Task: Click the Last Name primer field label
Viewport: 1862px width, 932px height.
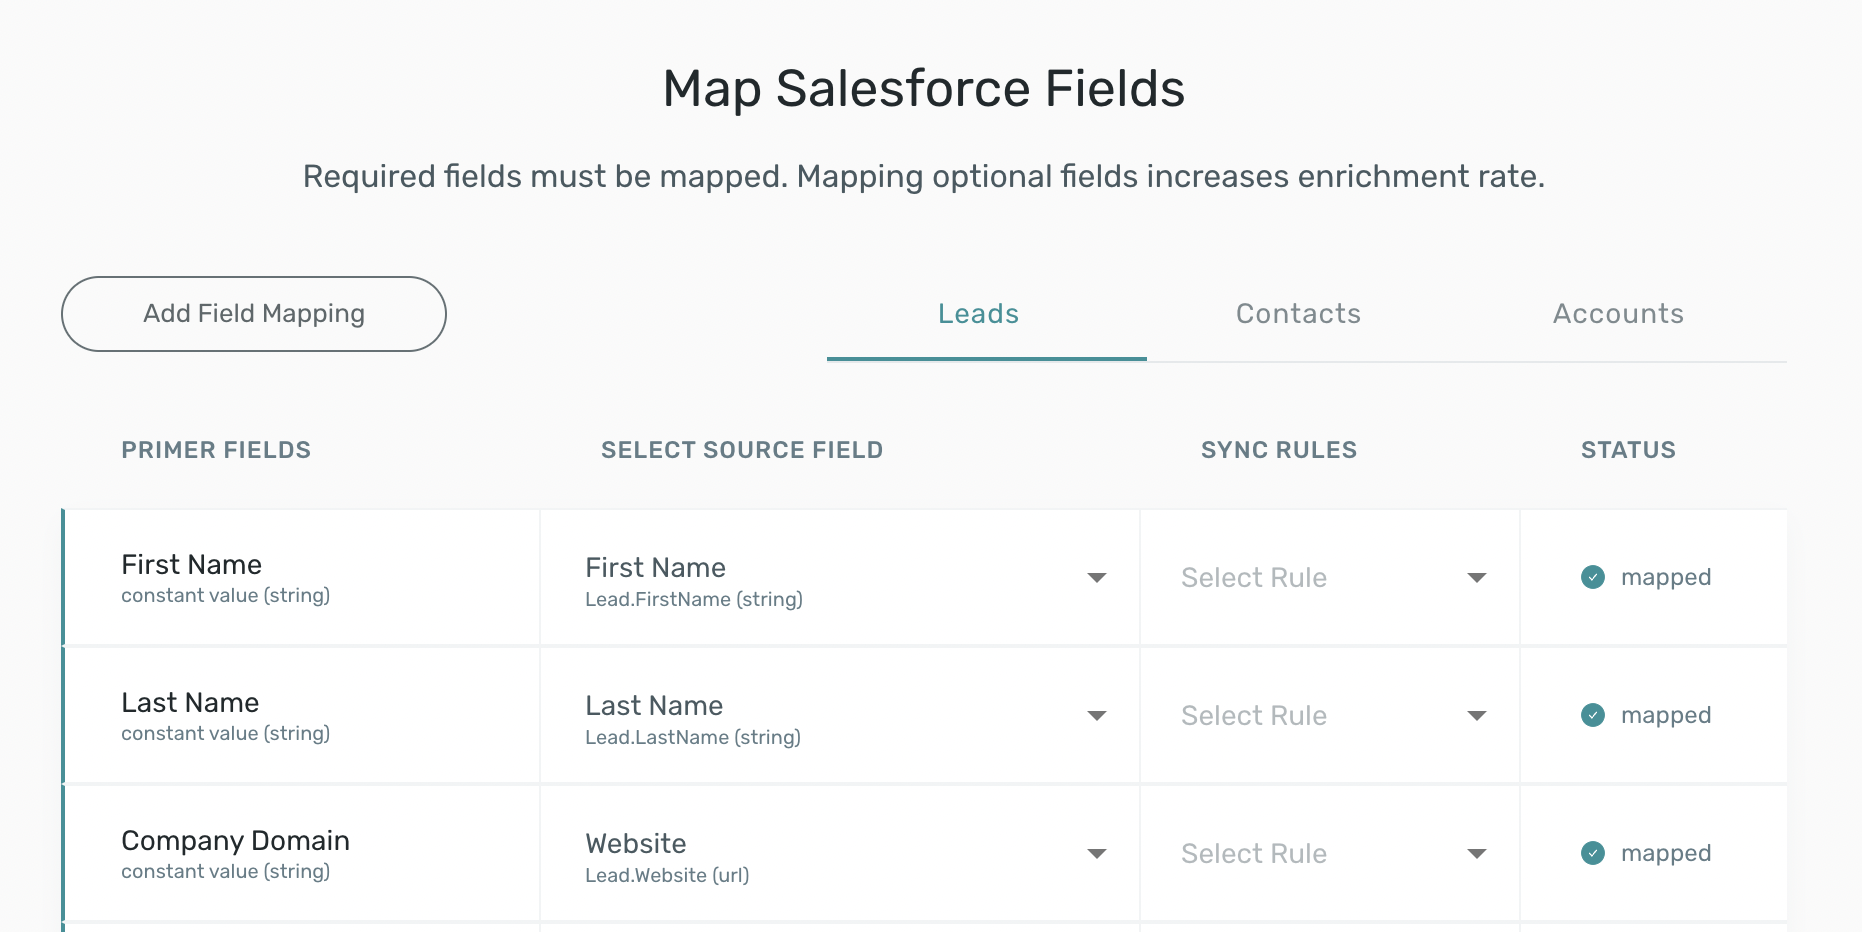Action: [x=190, y=703]
